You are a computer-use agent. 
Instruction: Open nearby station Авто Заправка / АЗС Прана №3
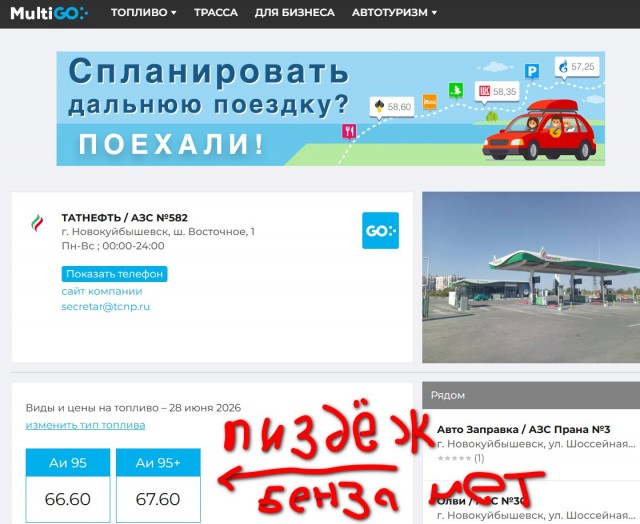point(523,429)
